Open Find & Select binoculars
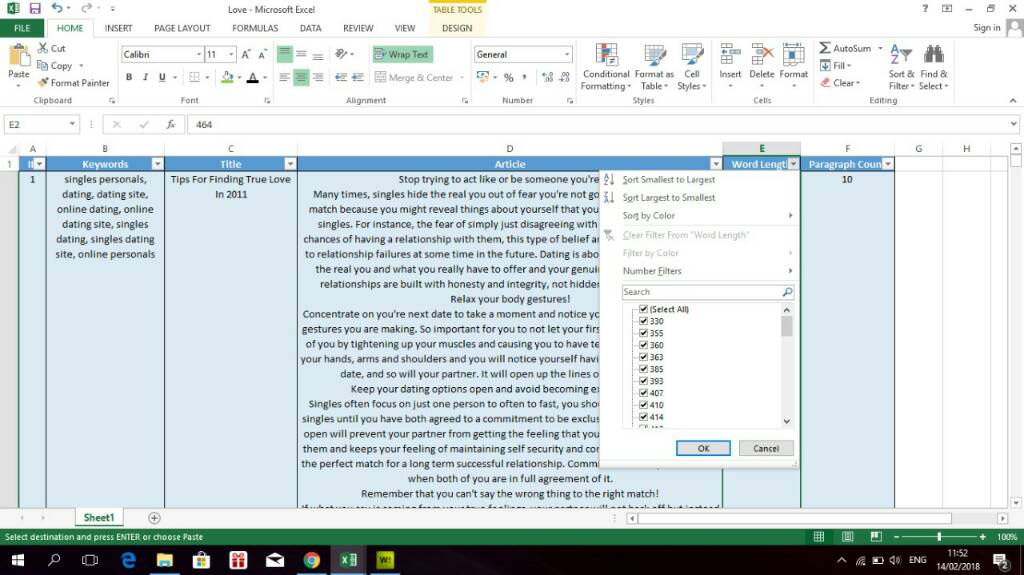The image size is (1024, 575). (x=934, y=67)
